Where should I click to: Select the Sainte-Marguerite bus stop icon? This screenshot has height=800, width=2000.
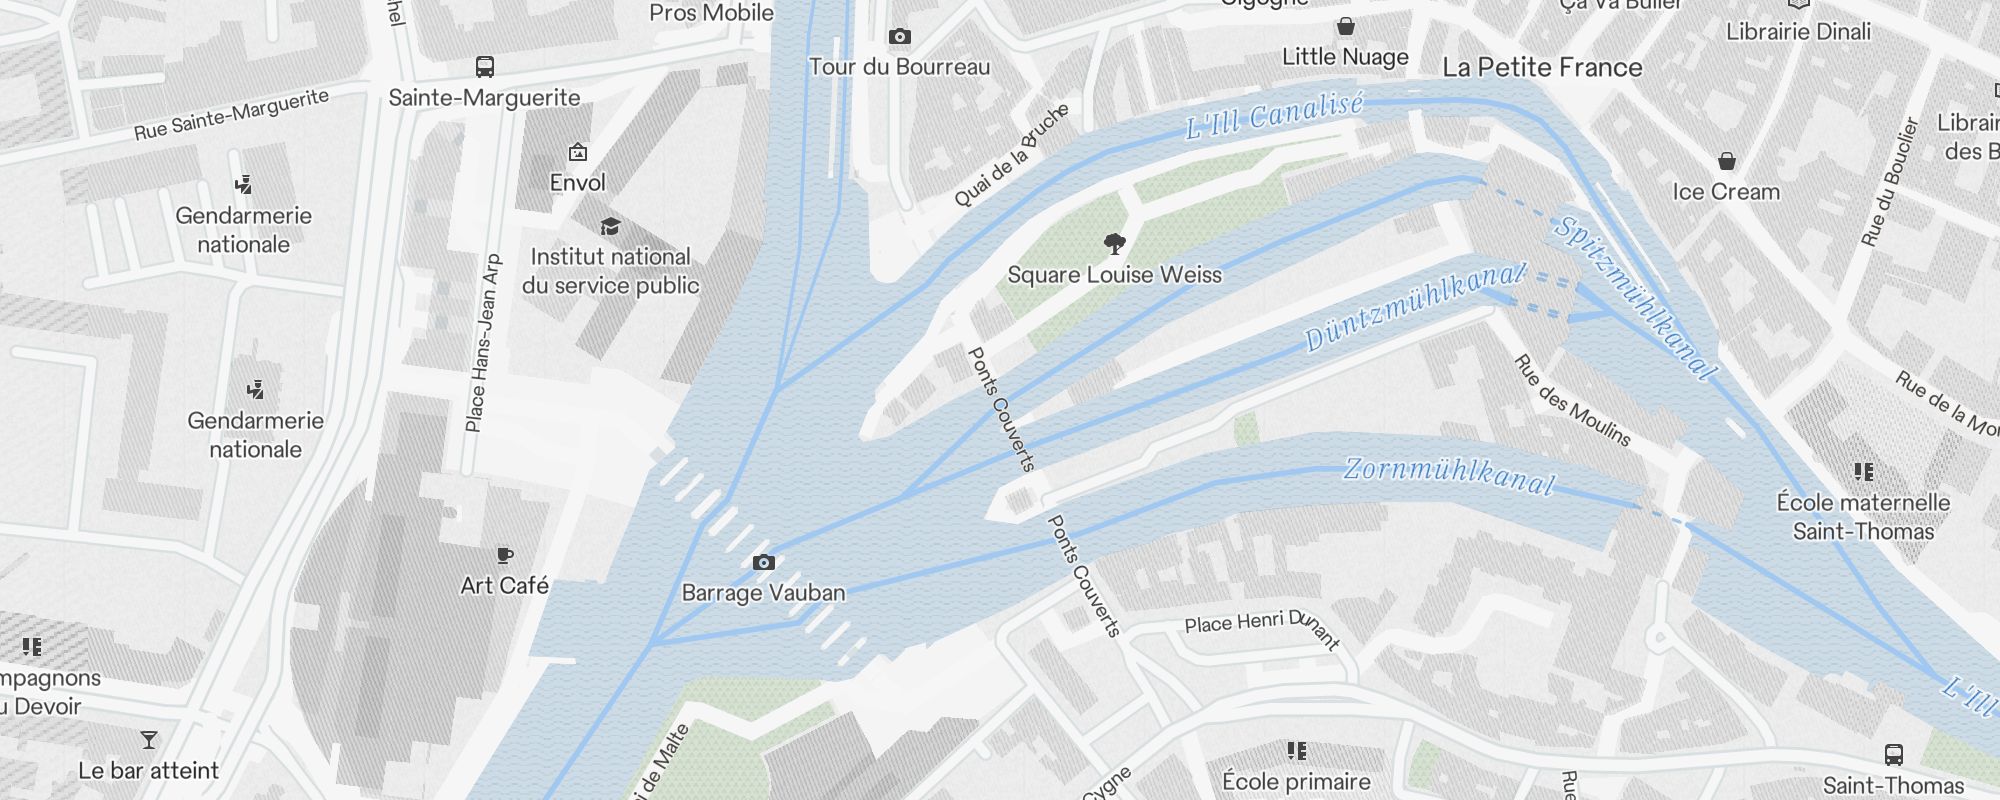(485, 67)
